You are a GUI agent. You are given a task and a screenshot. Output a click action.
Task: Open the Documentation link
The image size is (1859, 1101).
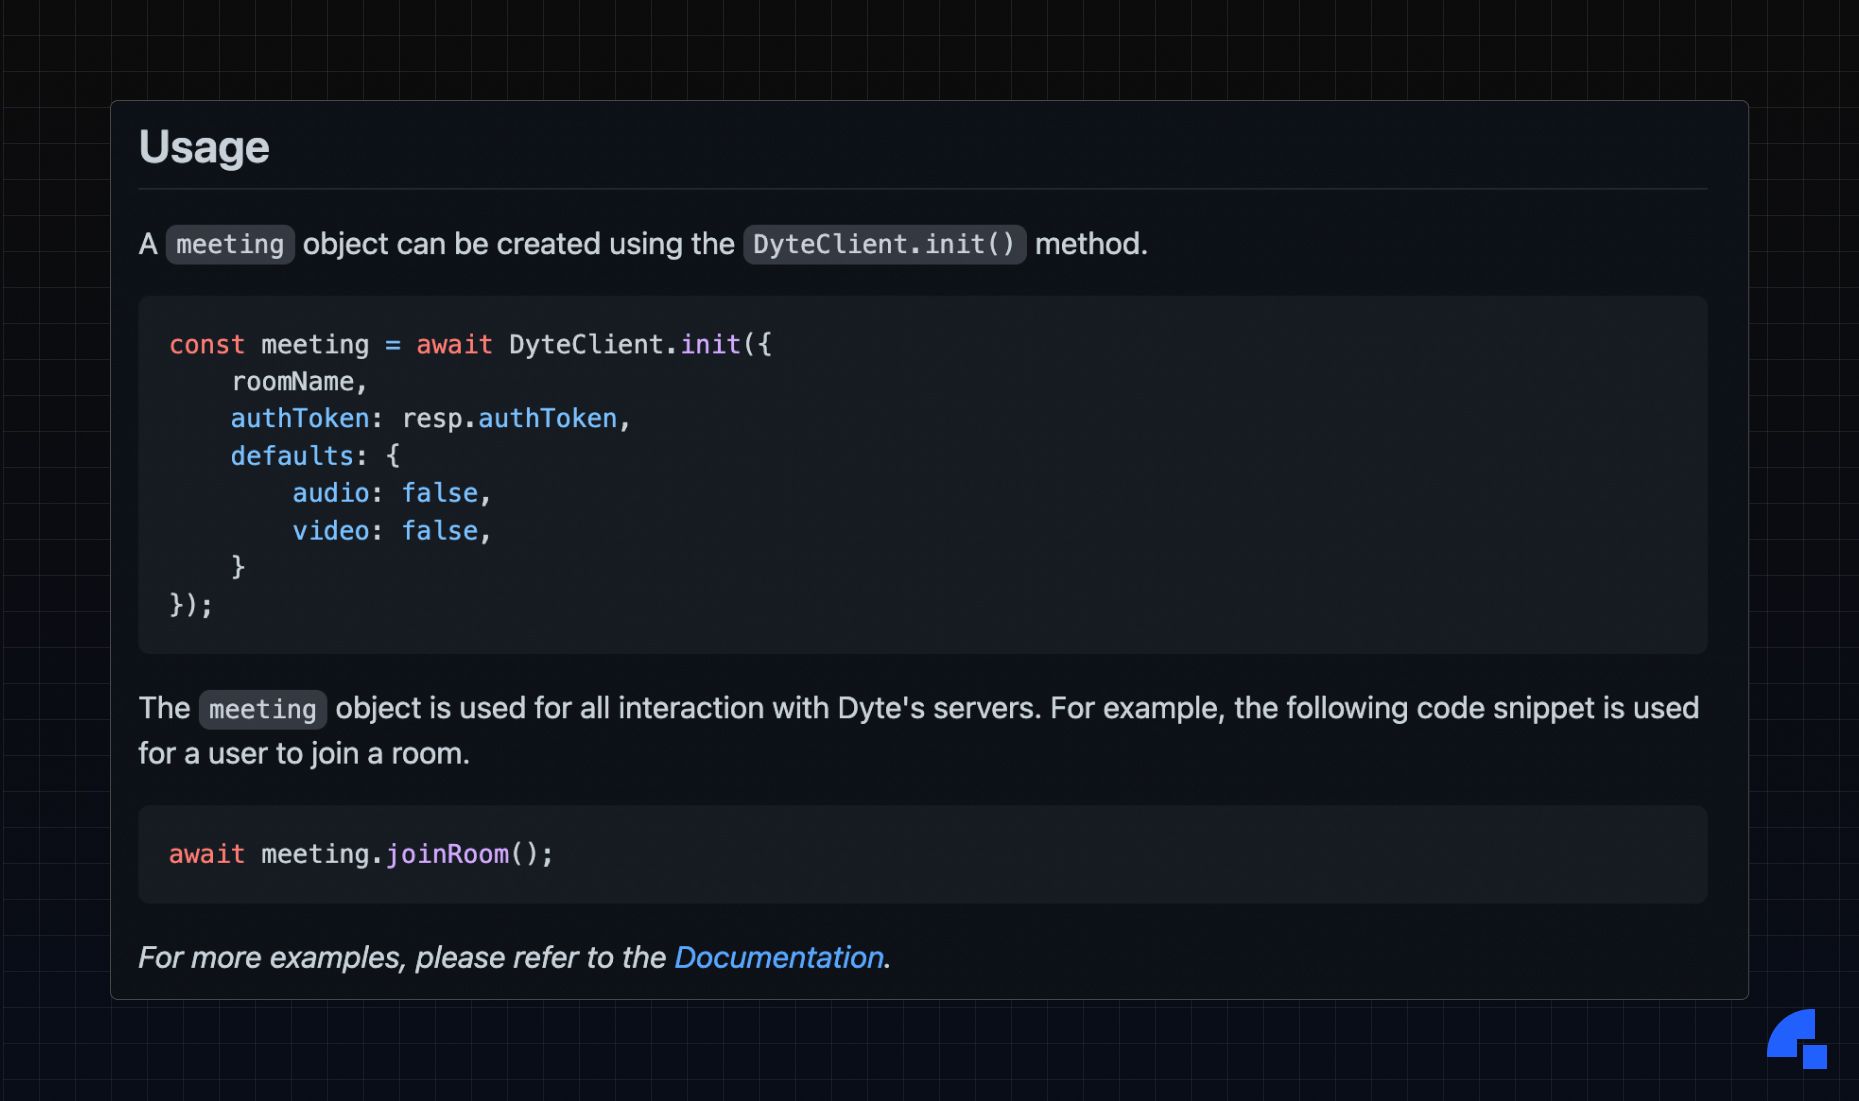(779, 958)
